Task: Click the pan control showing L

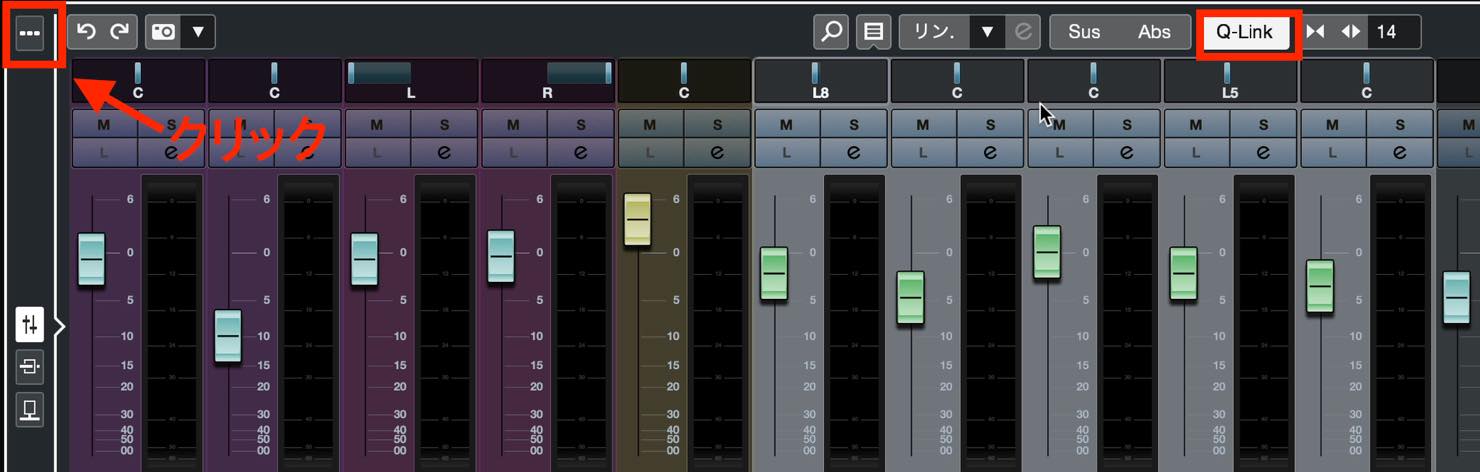Action: click(411, 81)
